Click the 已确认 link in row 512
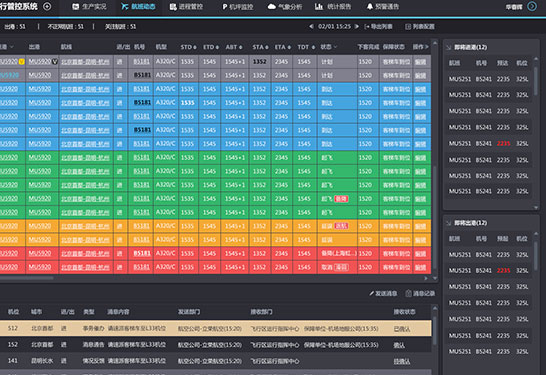Image resolution: width=546 pixels, height=375 pixels. 402,329
